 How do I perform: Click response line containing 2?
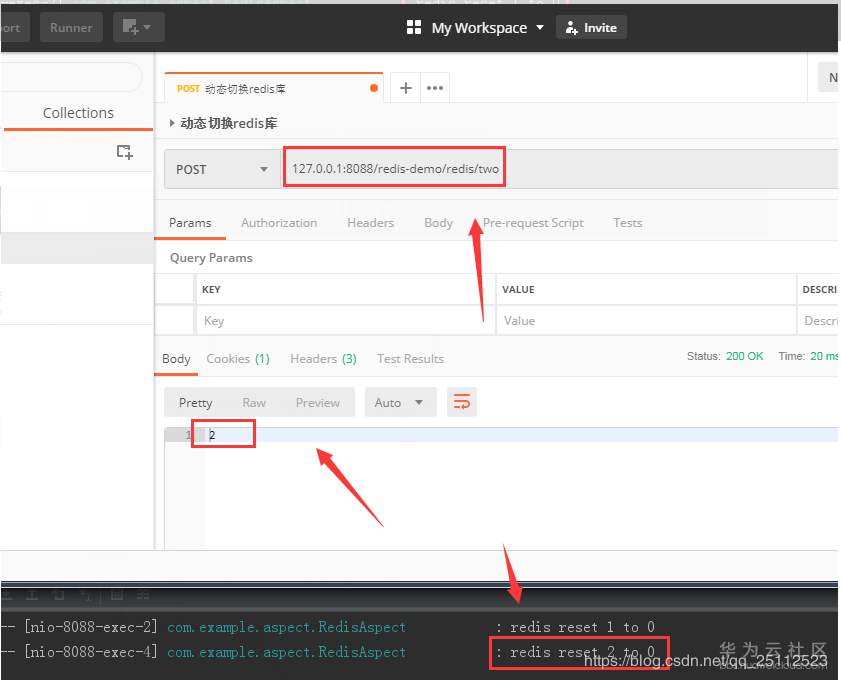point(501,435)
